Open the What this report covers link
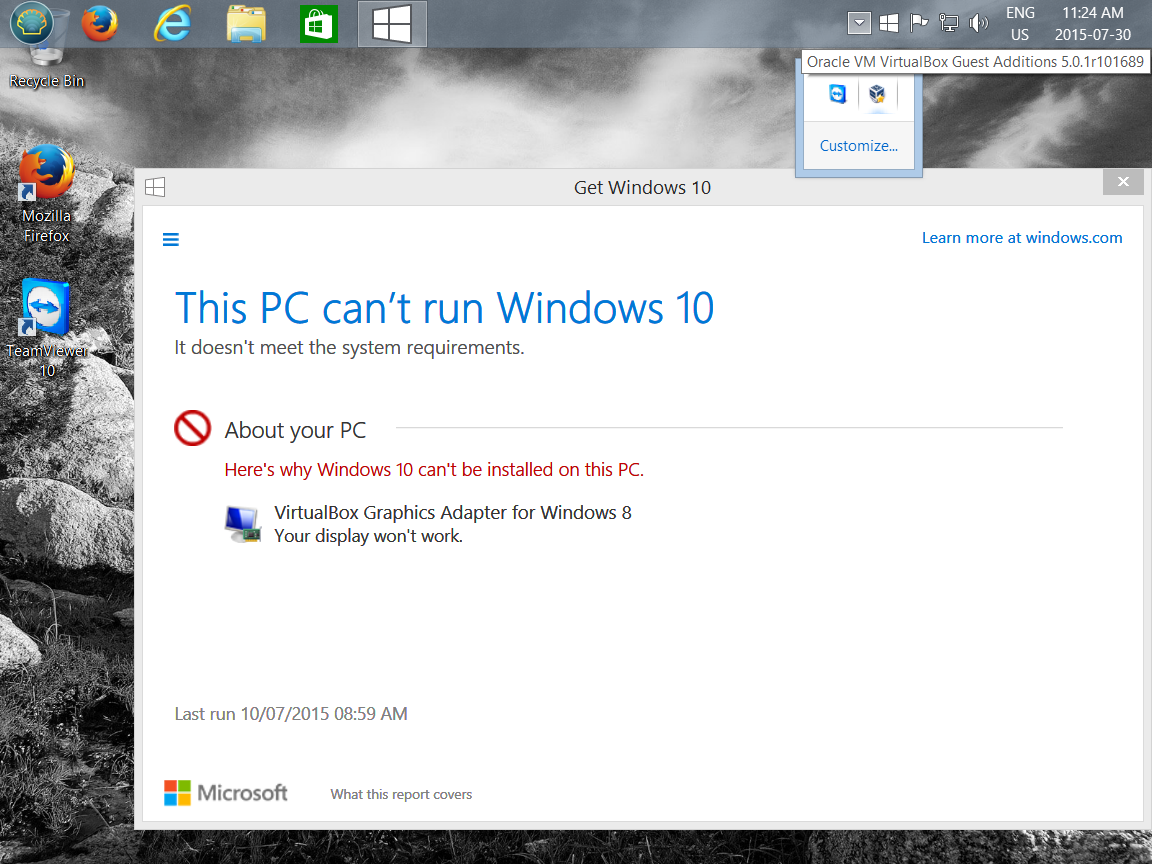 [x=401, y=794]
